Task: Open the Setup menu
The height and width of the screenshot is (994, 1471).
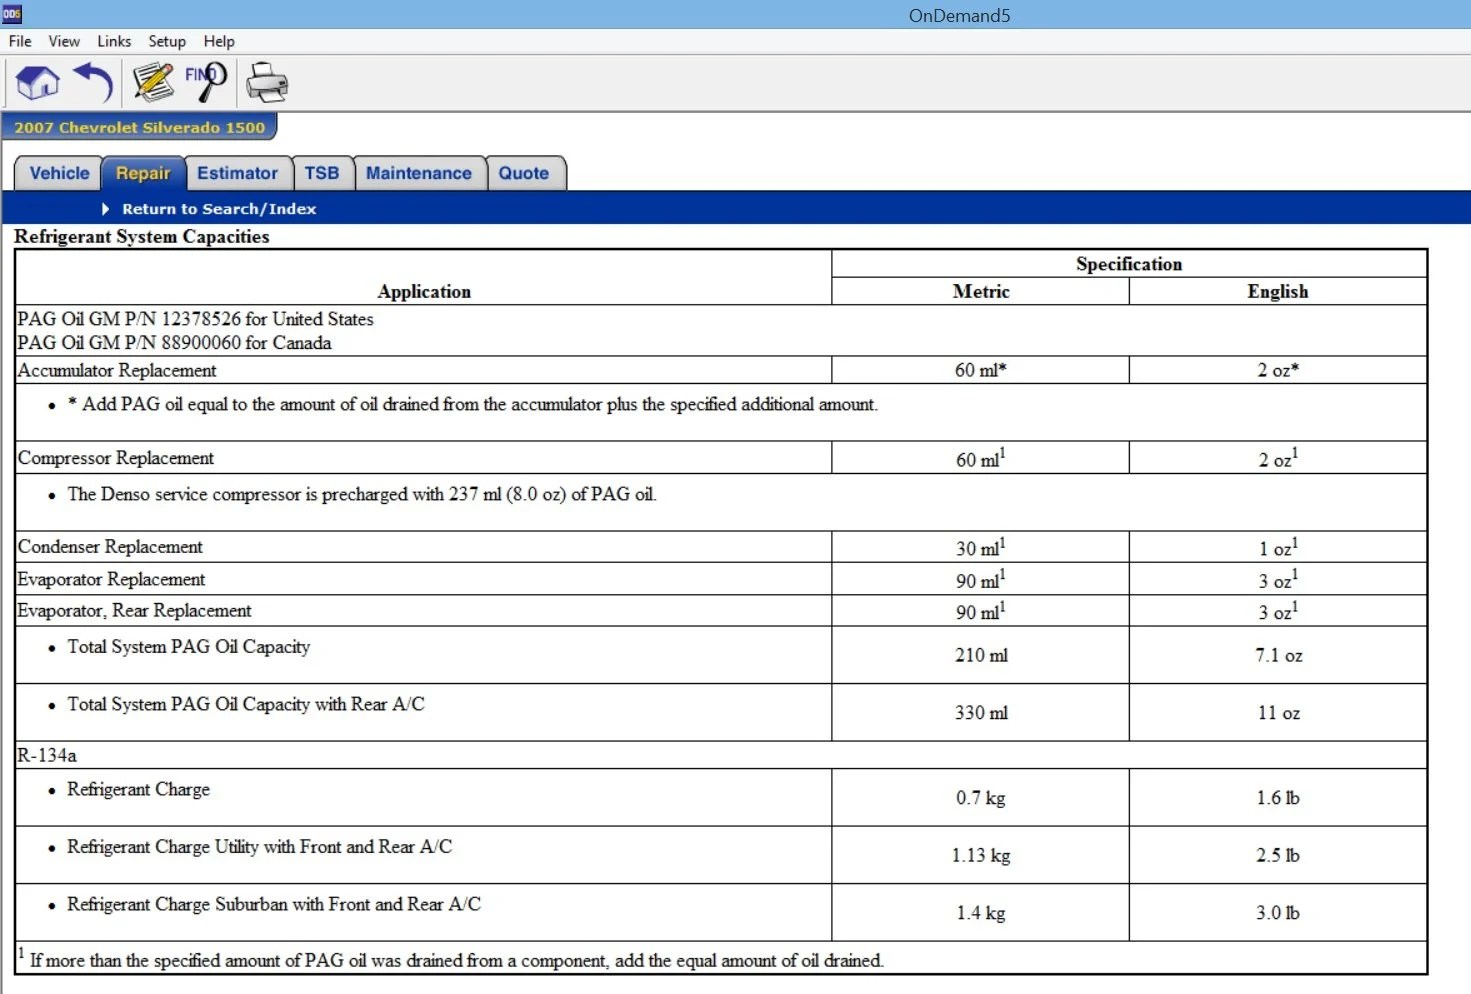Action: (167, 41)
